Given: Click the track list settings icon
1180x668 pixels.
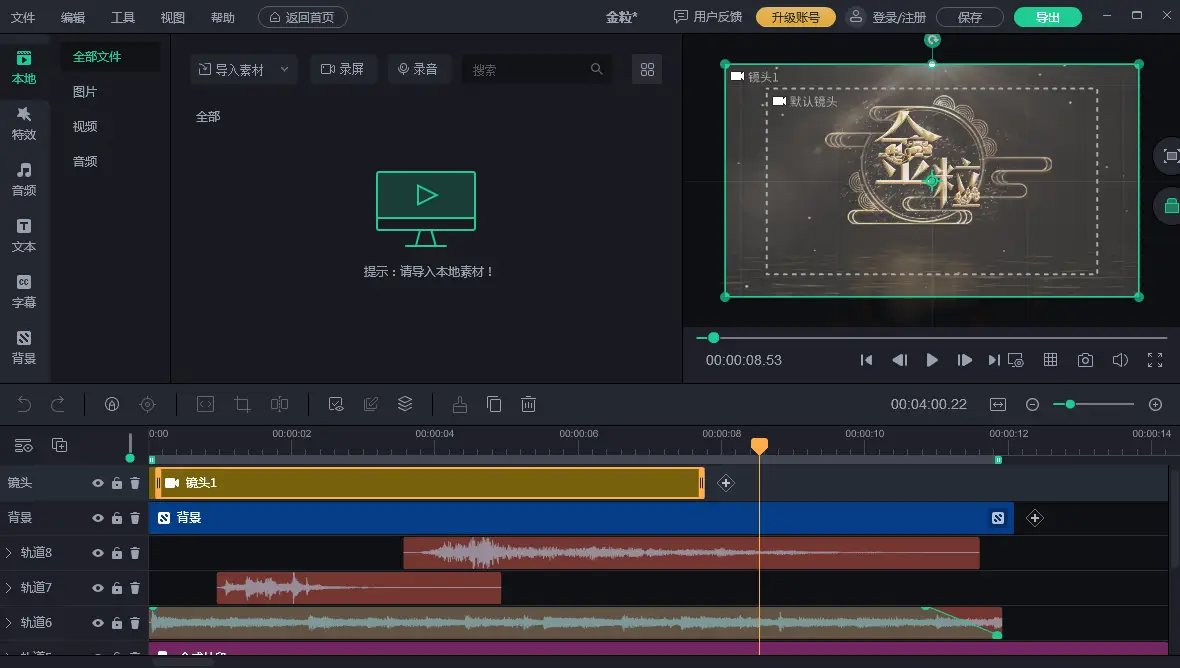Looking at the screenshot, I should (x=23, y=445).
